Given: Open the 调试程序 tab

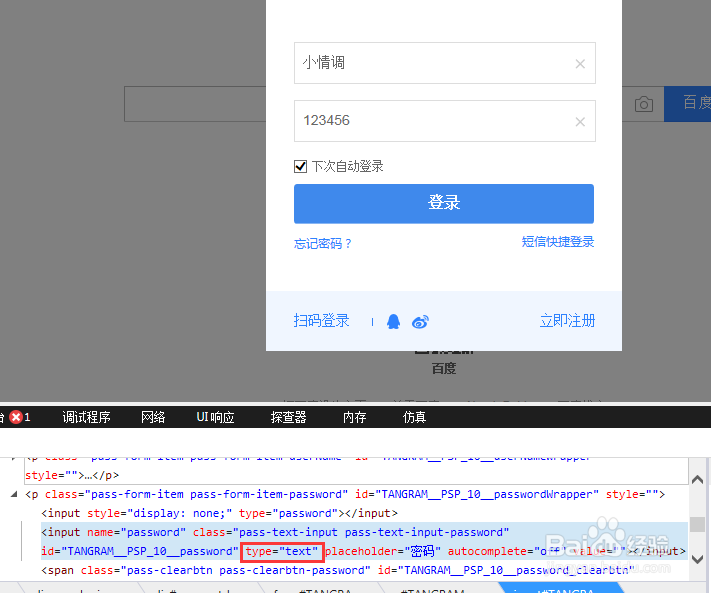Looking at the screenshot, I should click(86, 417).
